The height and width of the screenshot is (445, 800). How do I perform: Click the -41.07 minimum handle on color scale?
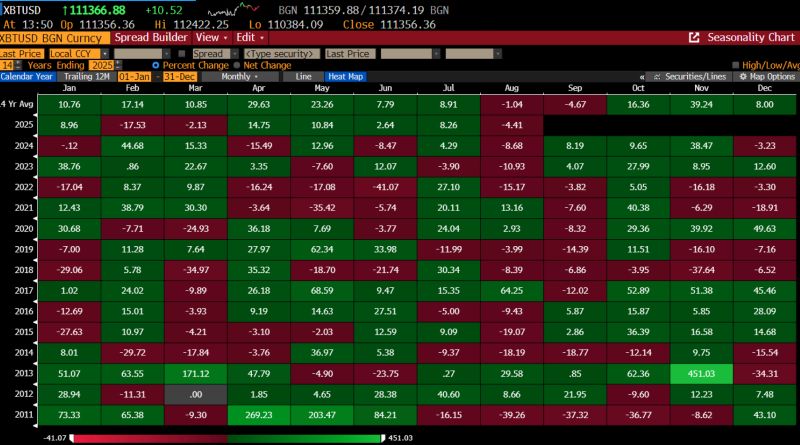coord(72,438)
